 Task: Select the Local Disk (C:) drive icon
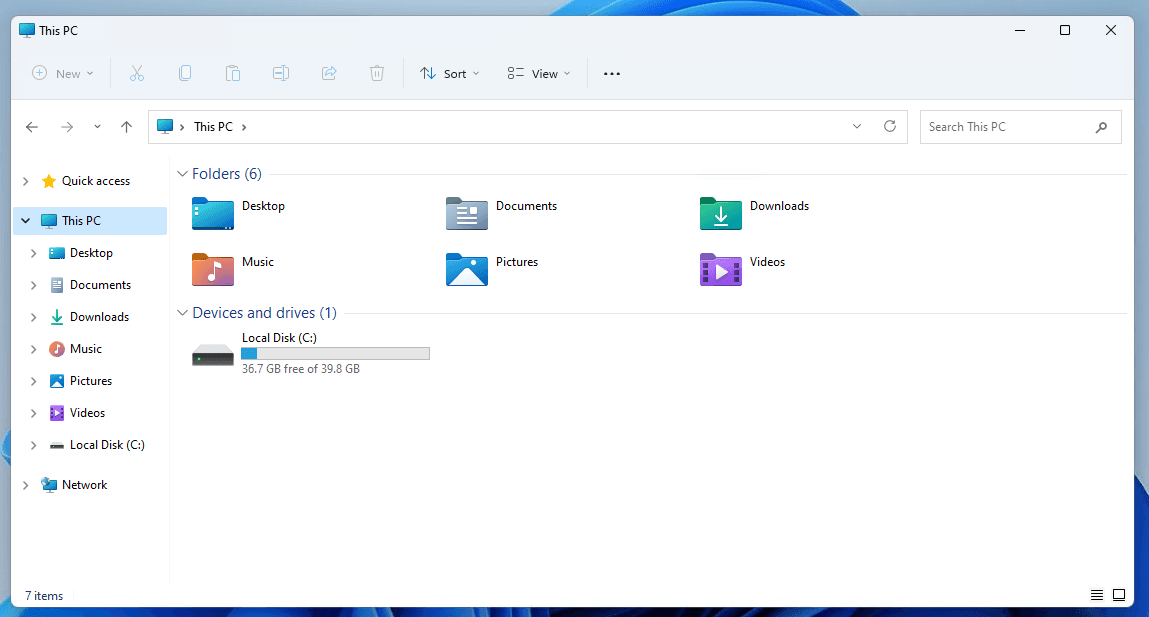point(213,355)
